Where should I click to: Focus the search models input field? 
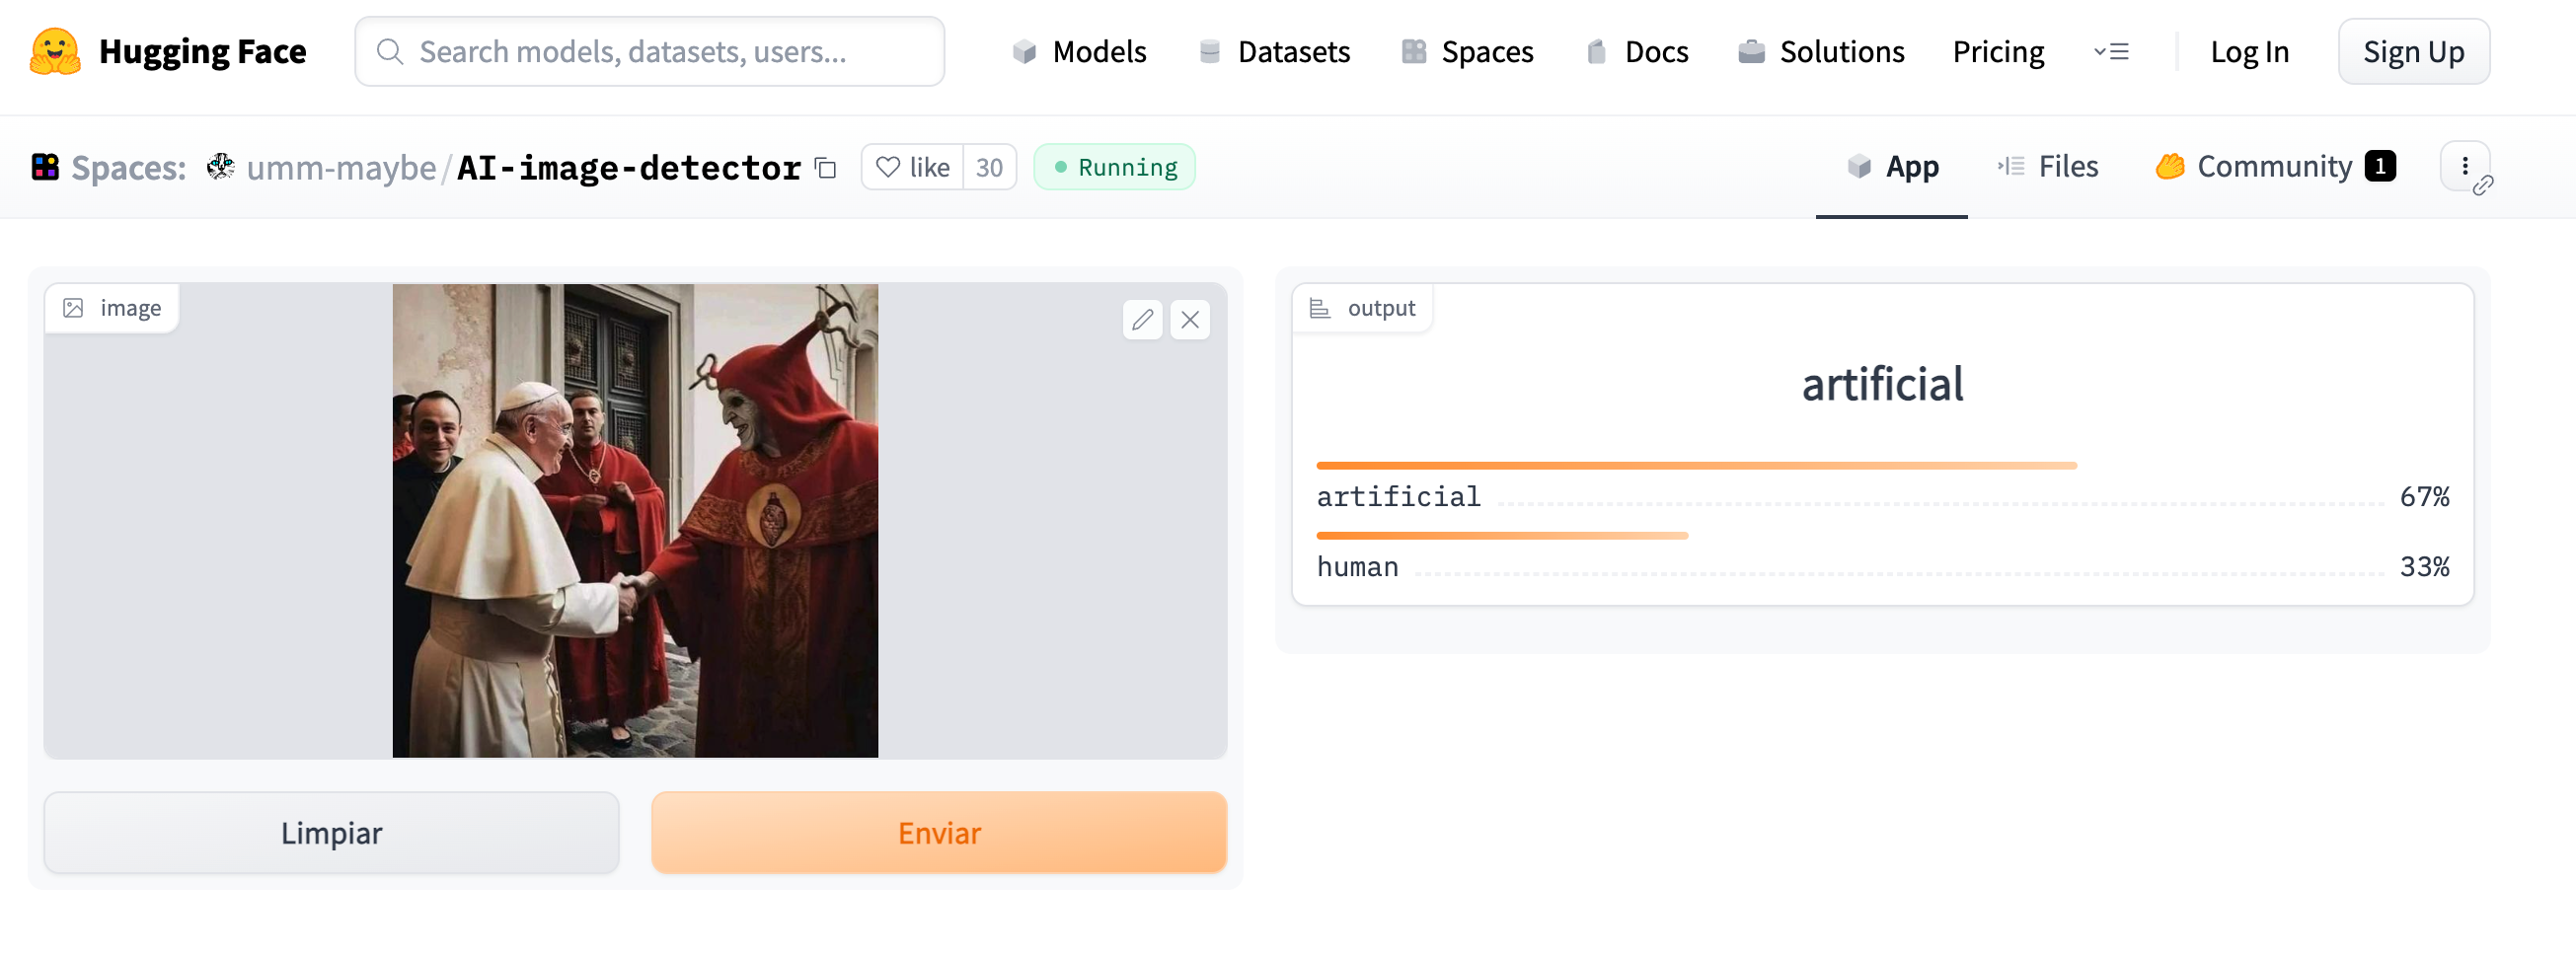tap(650, 52)
